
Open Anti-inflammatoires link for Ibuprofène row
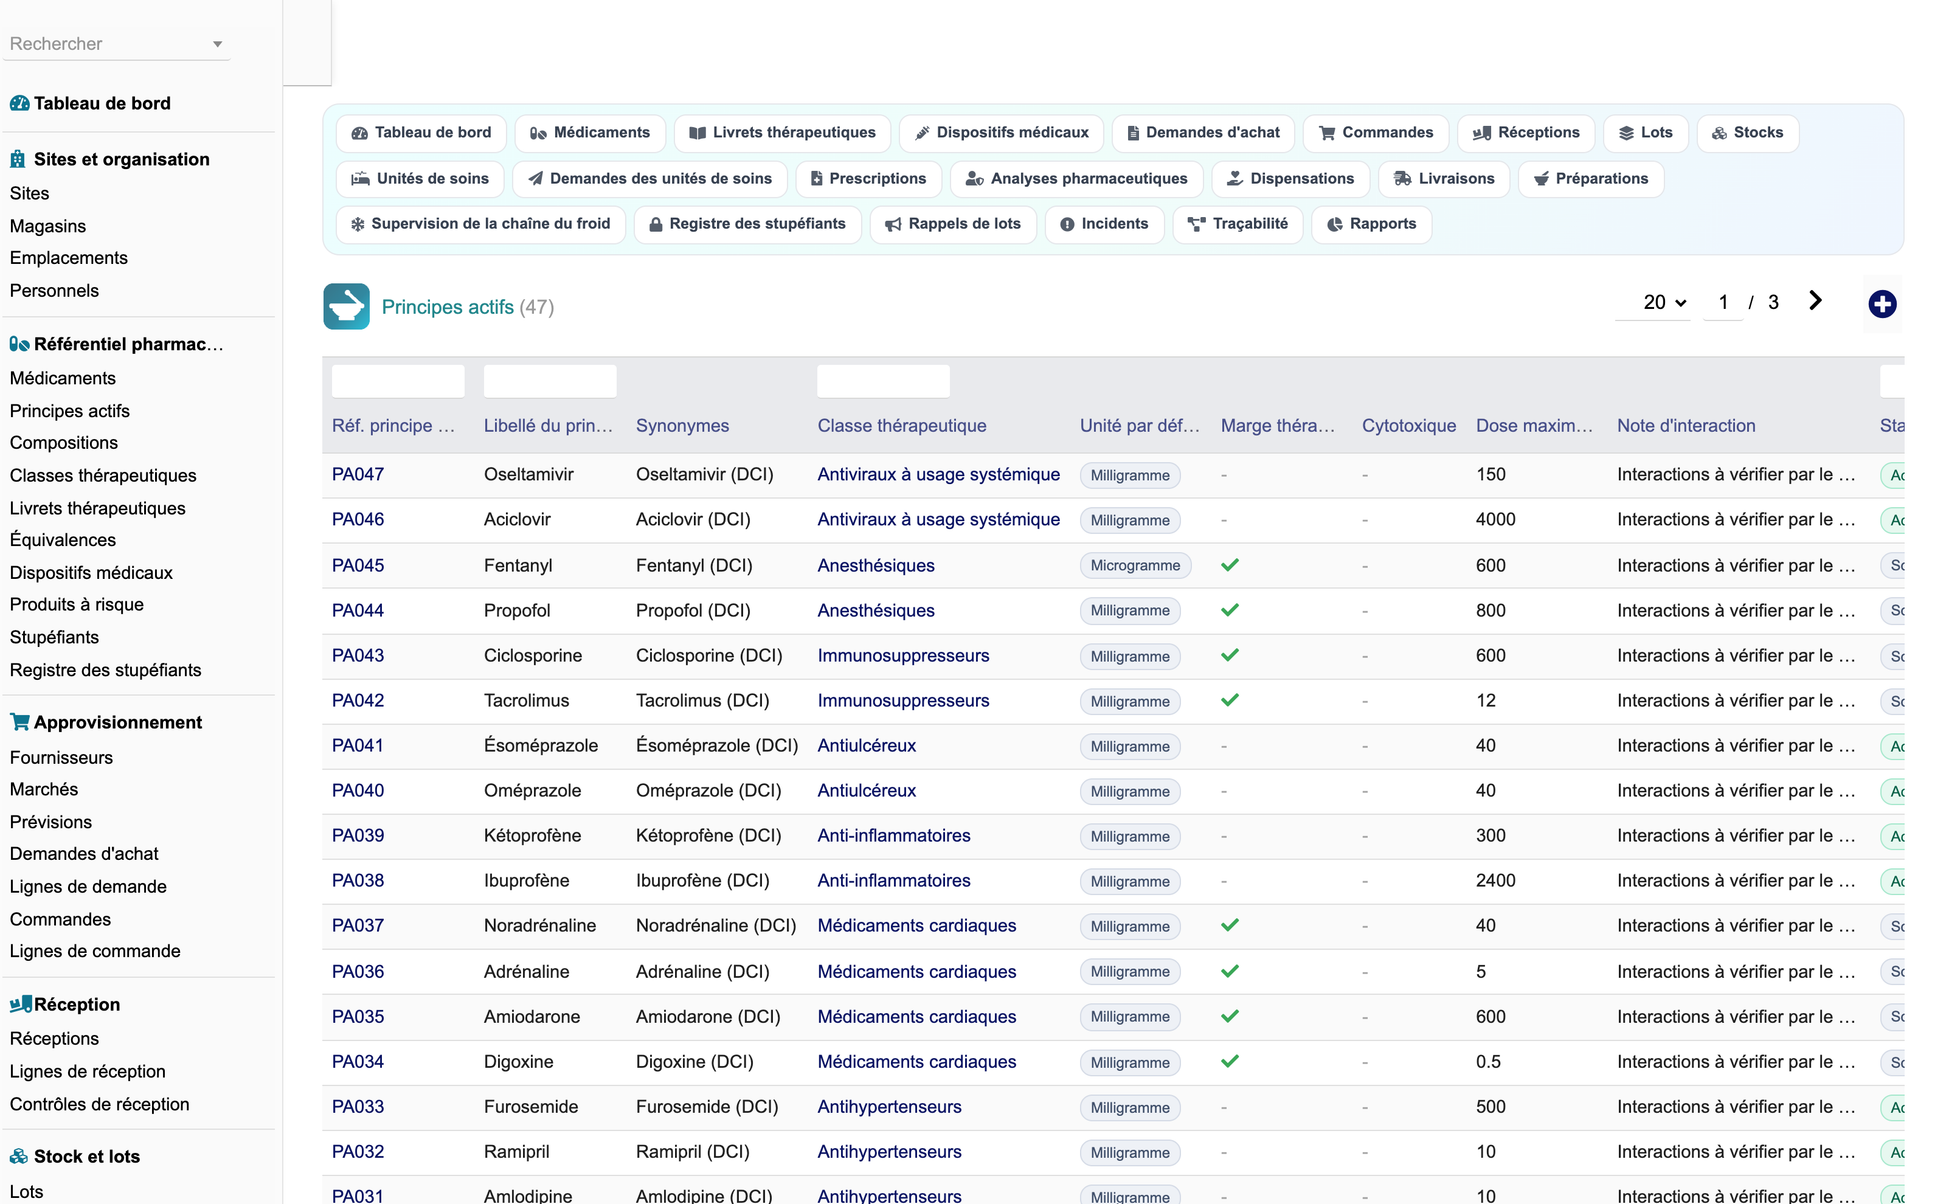pyautogui.click(x=894, y=881)
